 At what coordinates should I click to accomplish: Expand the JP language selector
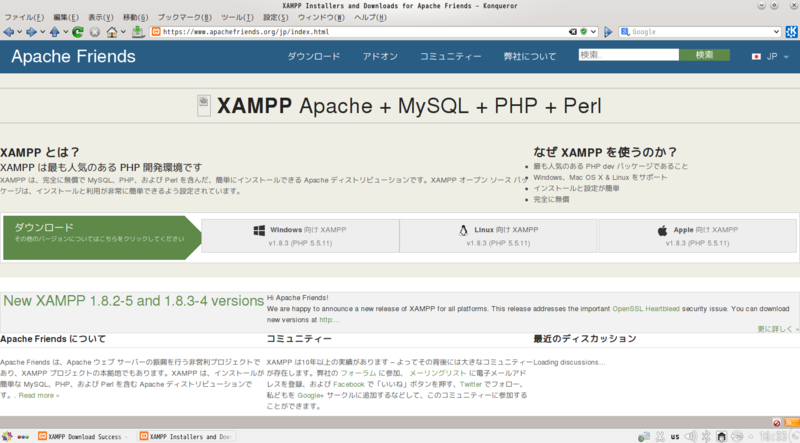pyautogui.click(x=770, y=57)
